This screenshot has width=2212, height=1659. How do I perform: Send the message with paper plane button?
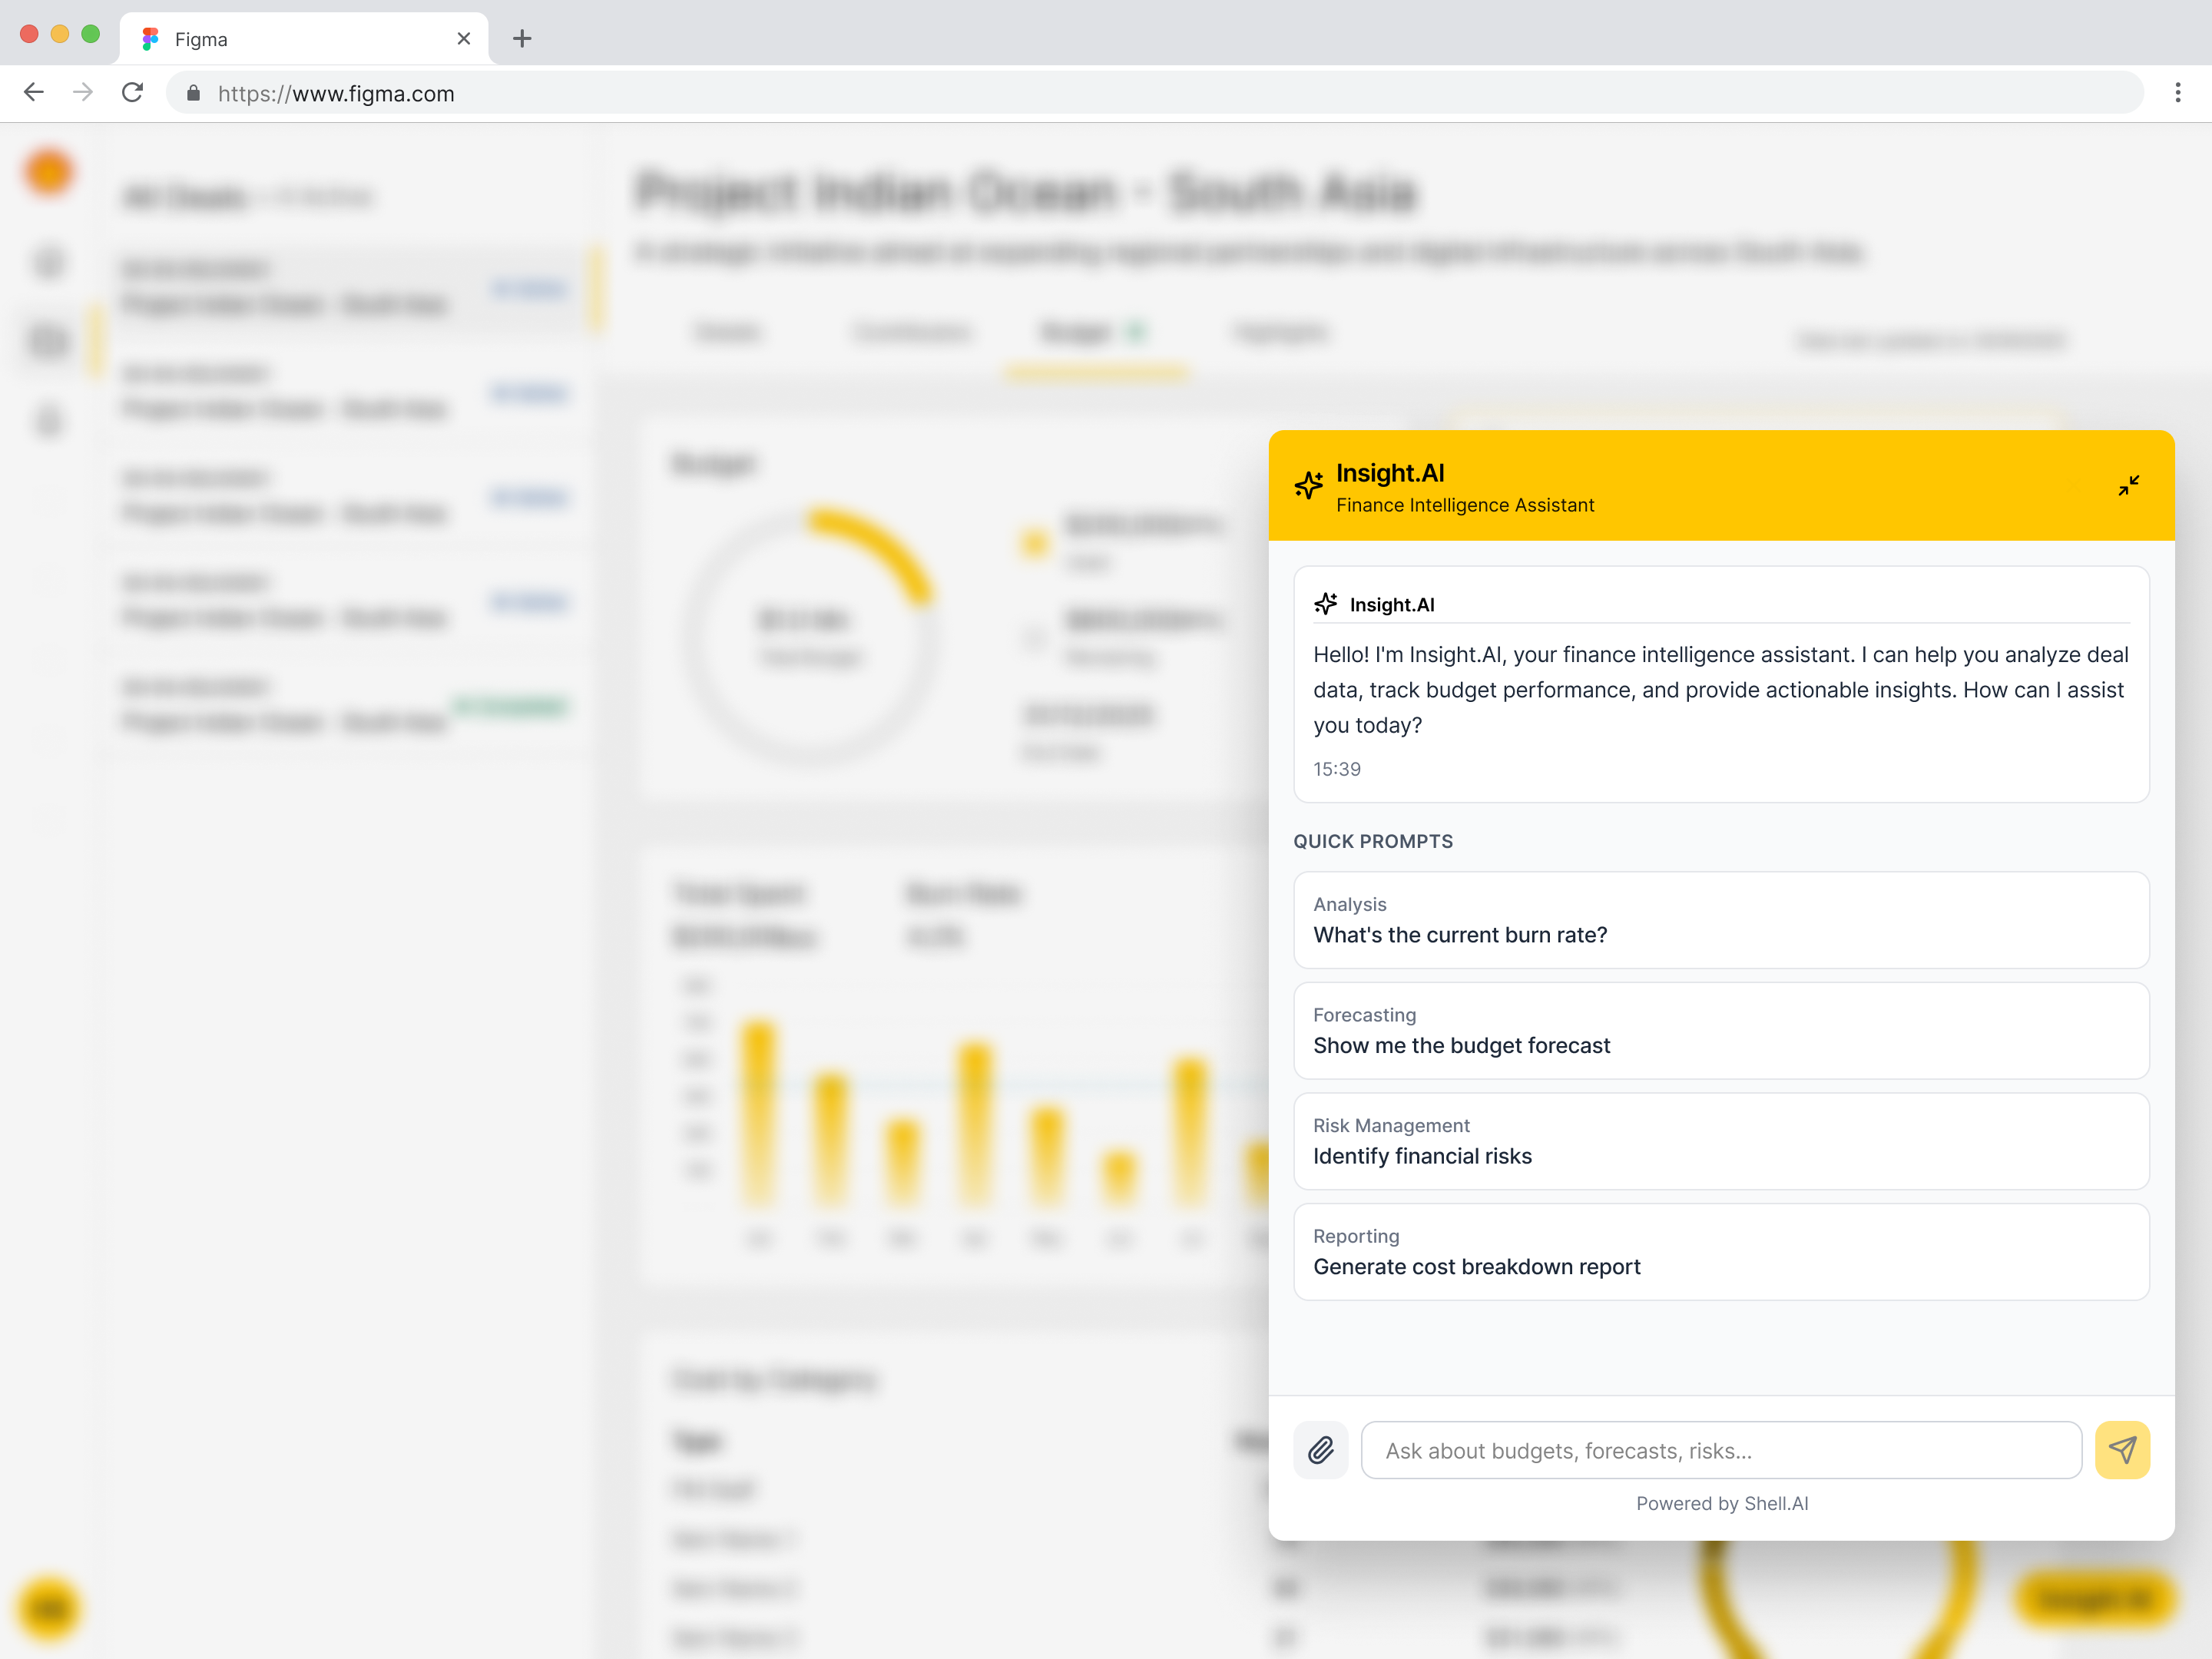pos(2122,1450)
